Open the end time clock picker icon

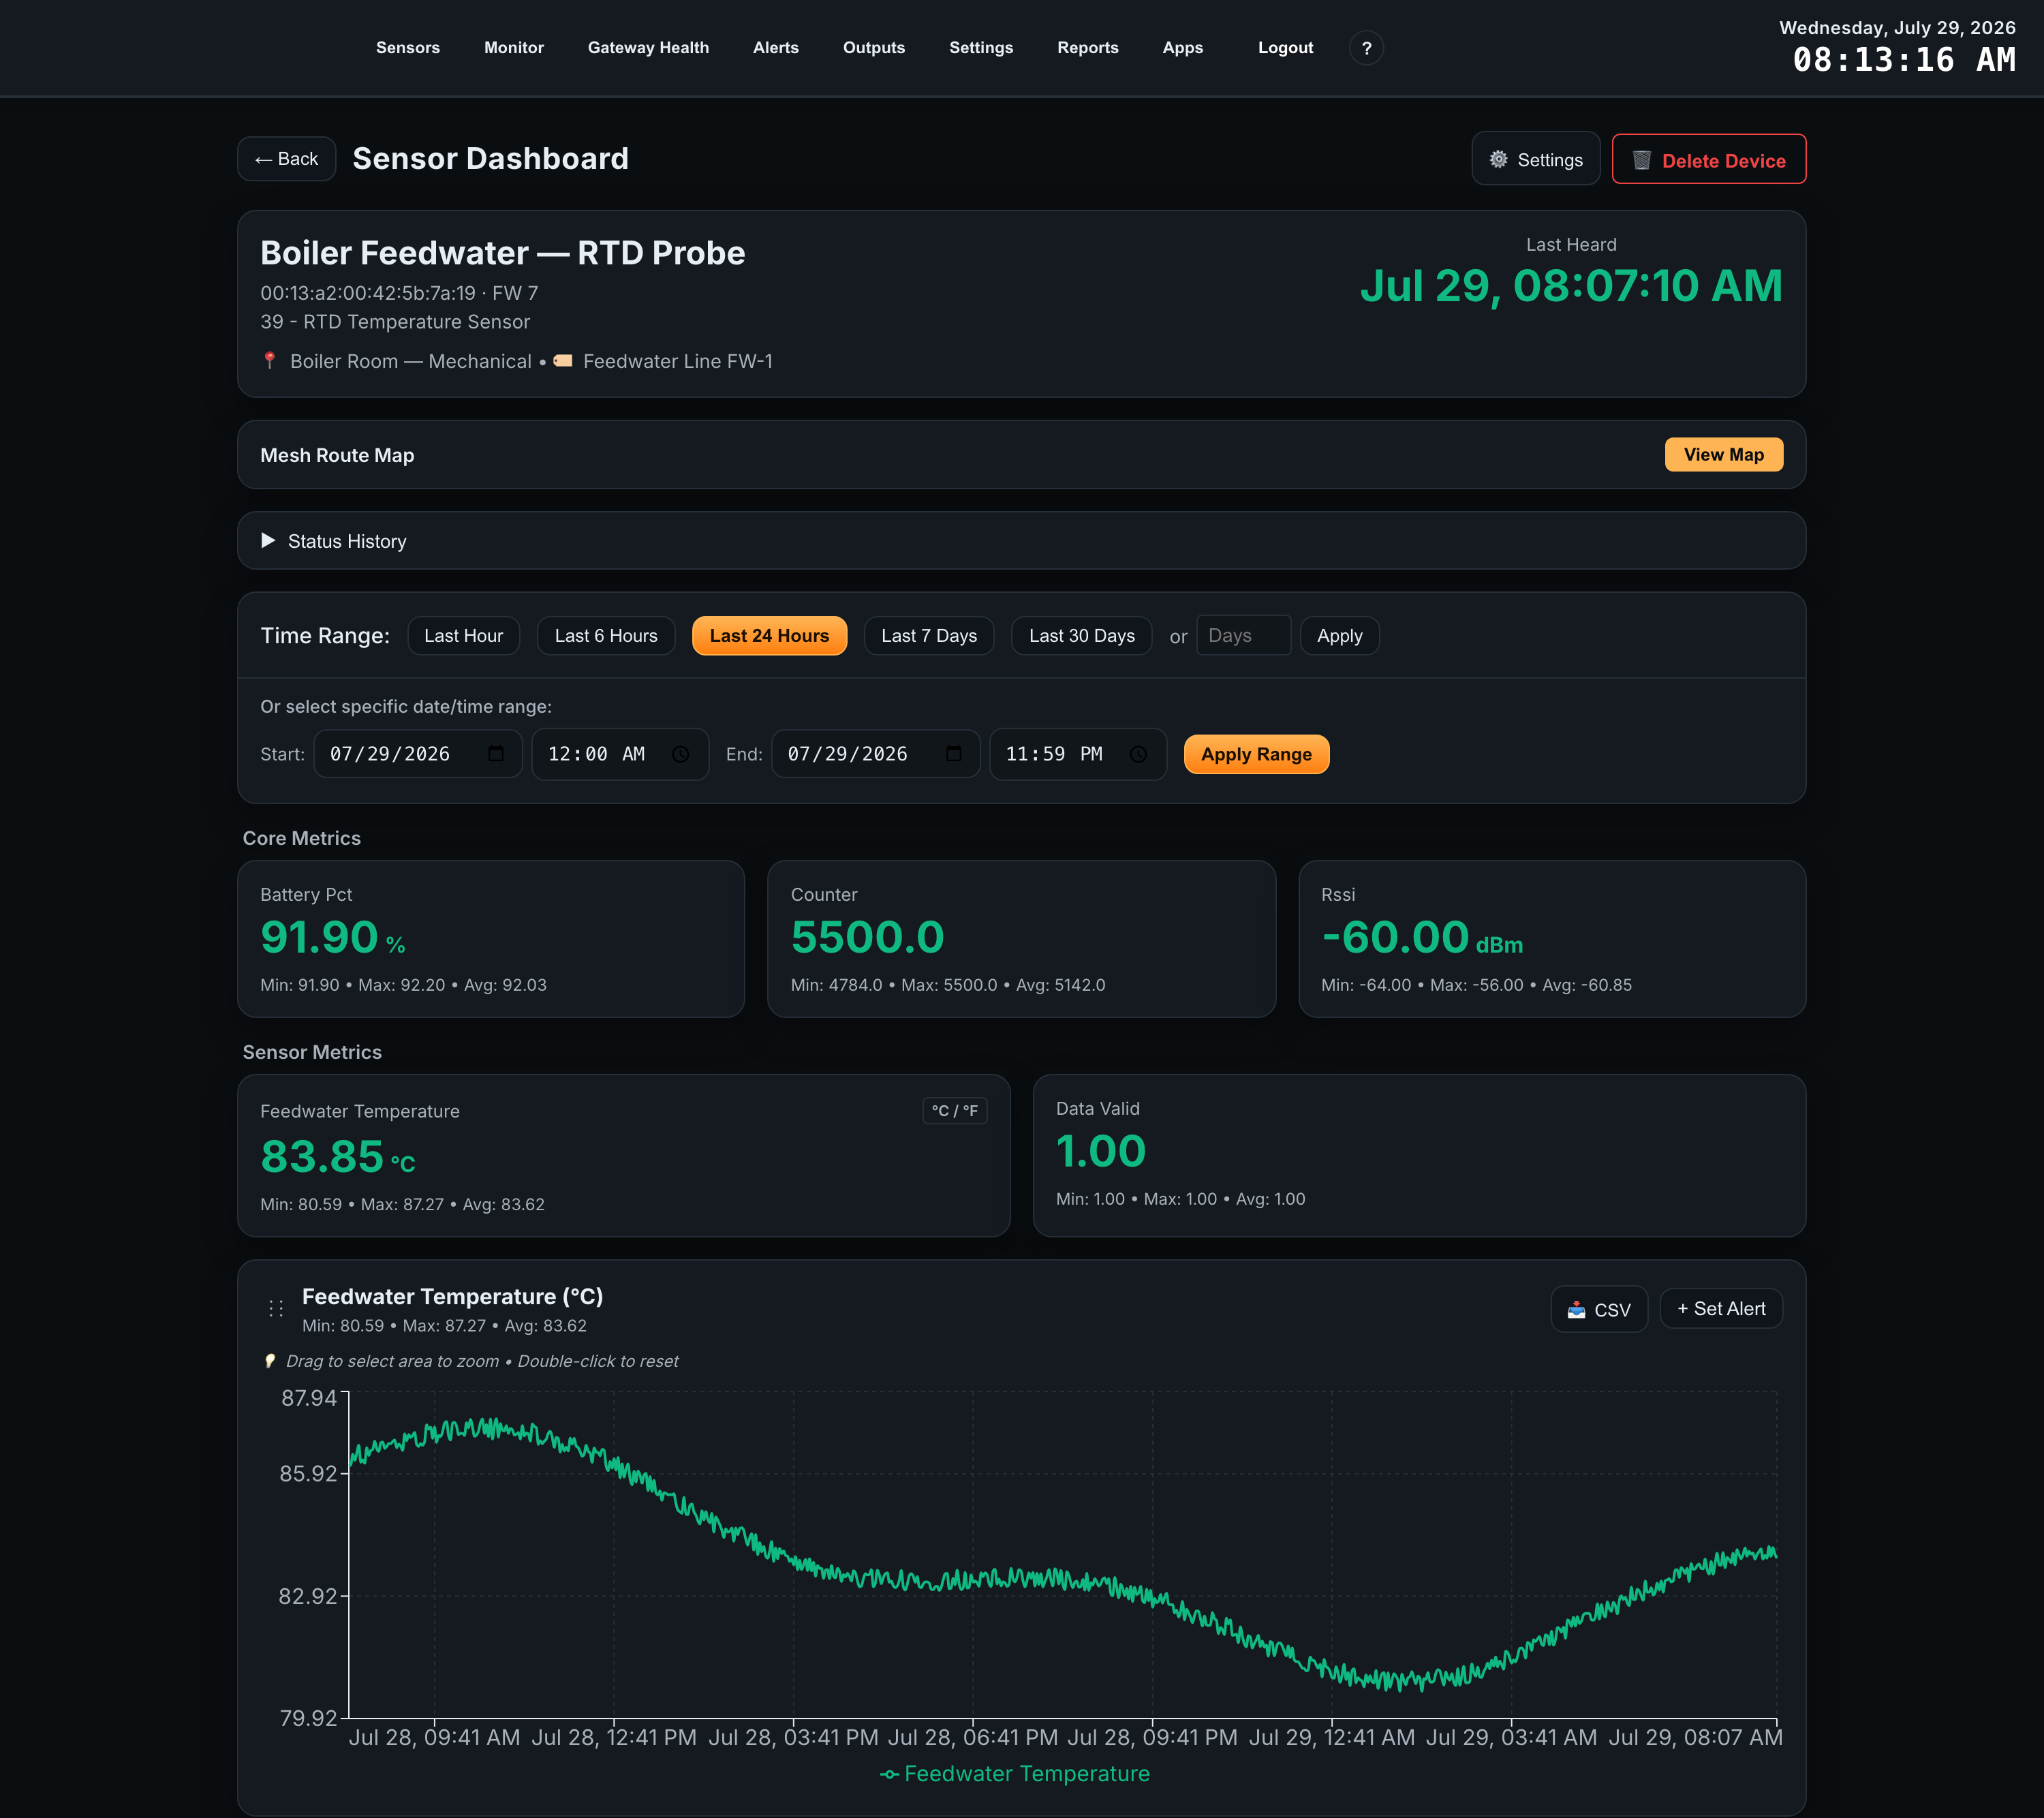(x=1138, y=754)
